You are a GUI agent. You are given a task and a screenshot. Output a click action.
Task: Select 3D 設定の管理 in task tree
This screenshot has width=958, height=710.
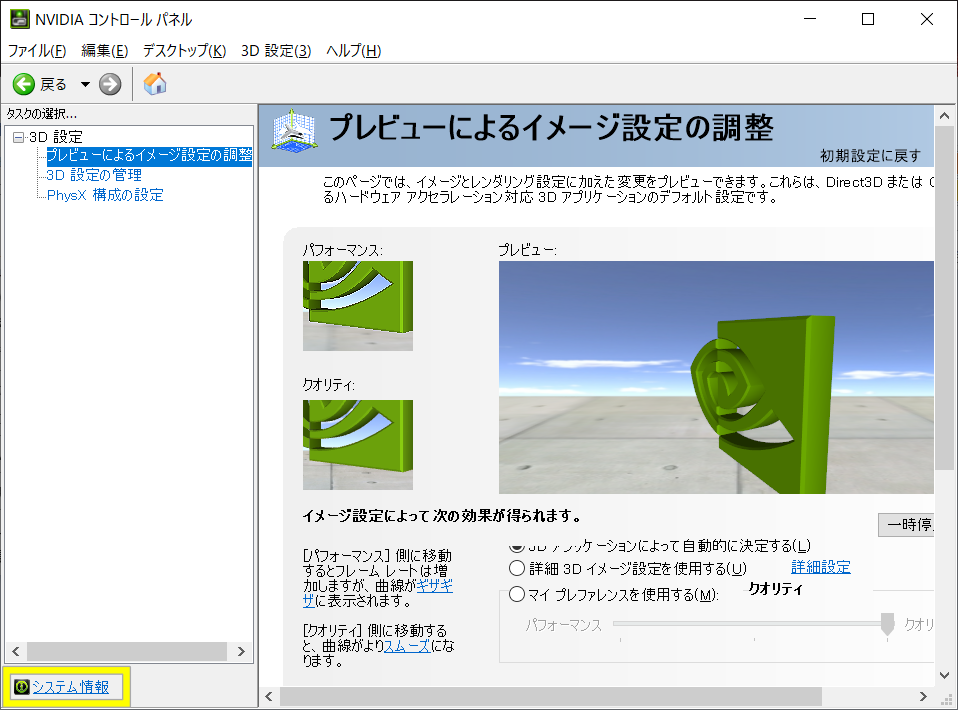(x=94, y=175)
